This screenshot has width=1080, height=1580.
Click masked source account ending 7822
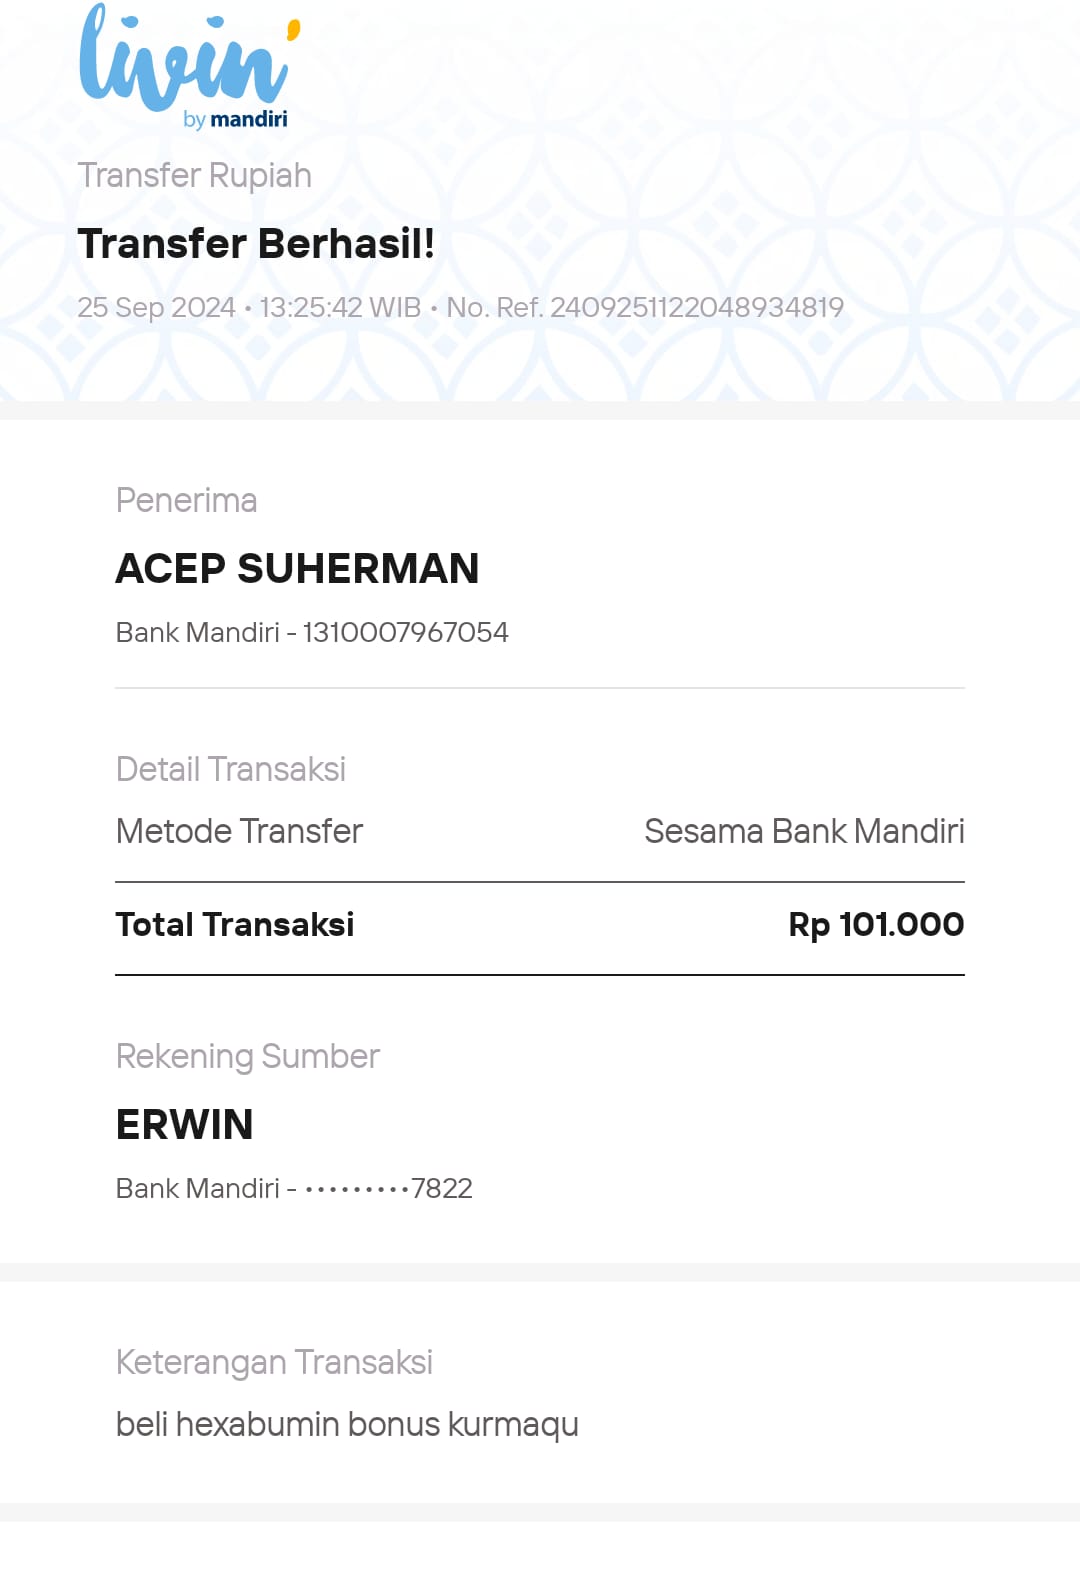pos(389,1189)
